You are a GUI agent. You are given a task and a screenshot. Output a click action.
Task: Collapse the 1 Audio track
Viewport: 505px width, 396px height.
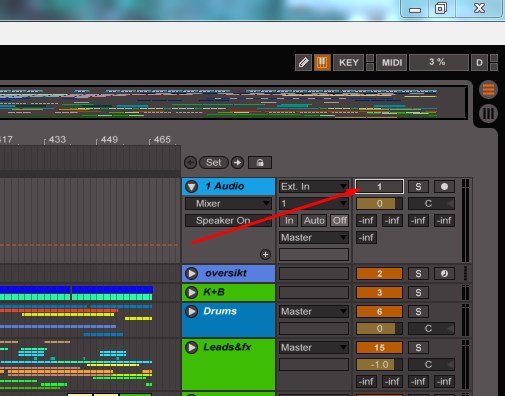[192, 186]
